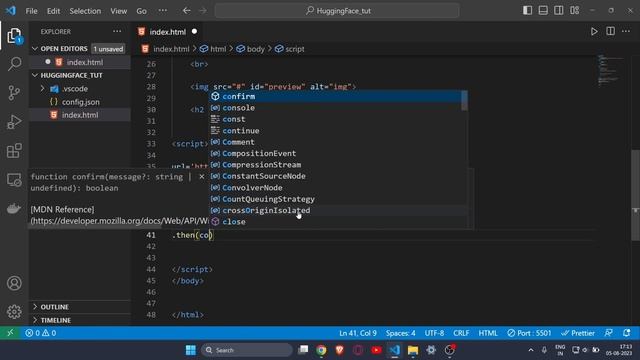Select the index.html editor tab

pos(167,32)
